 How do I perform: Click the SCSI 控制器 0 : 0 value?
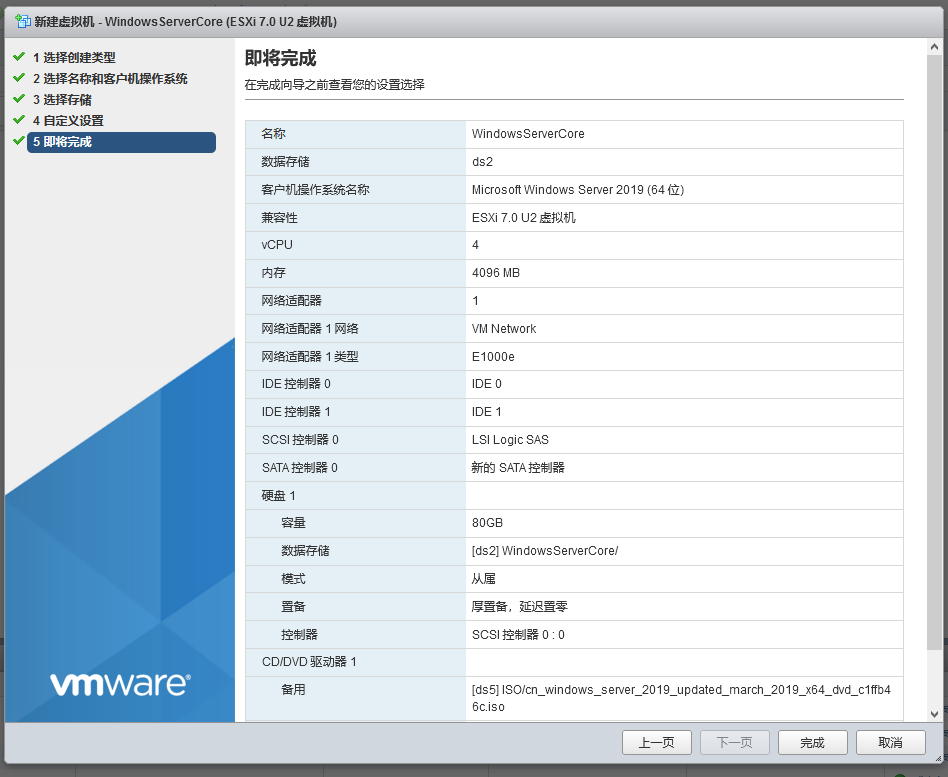pos(518,635)
